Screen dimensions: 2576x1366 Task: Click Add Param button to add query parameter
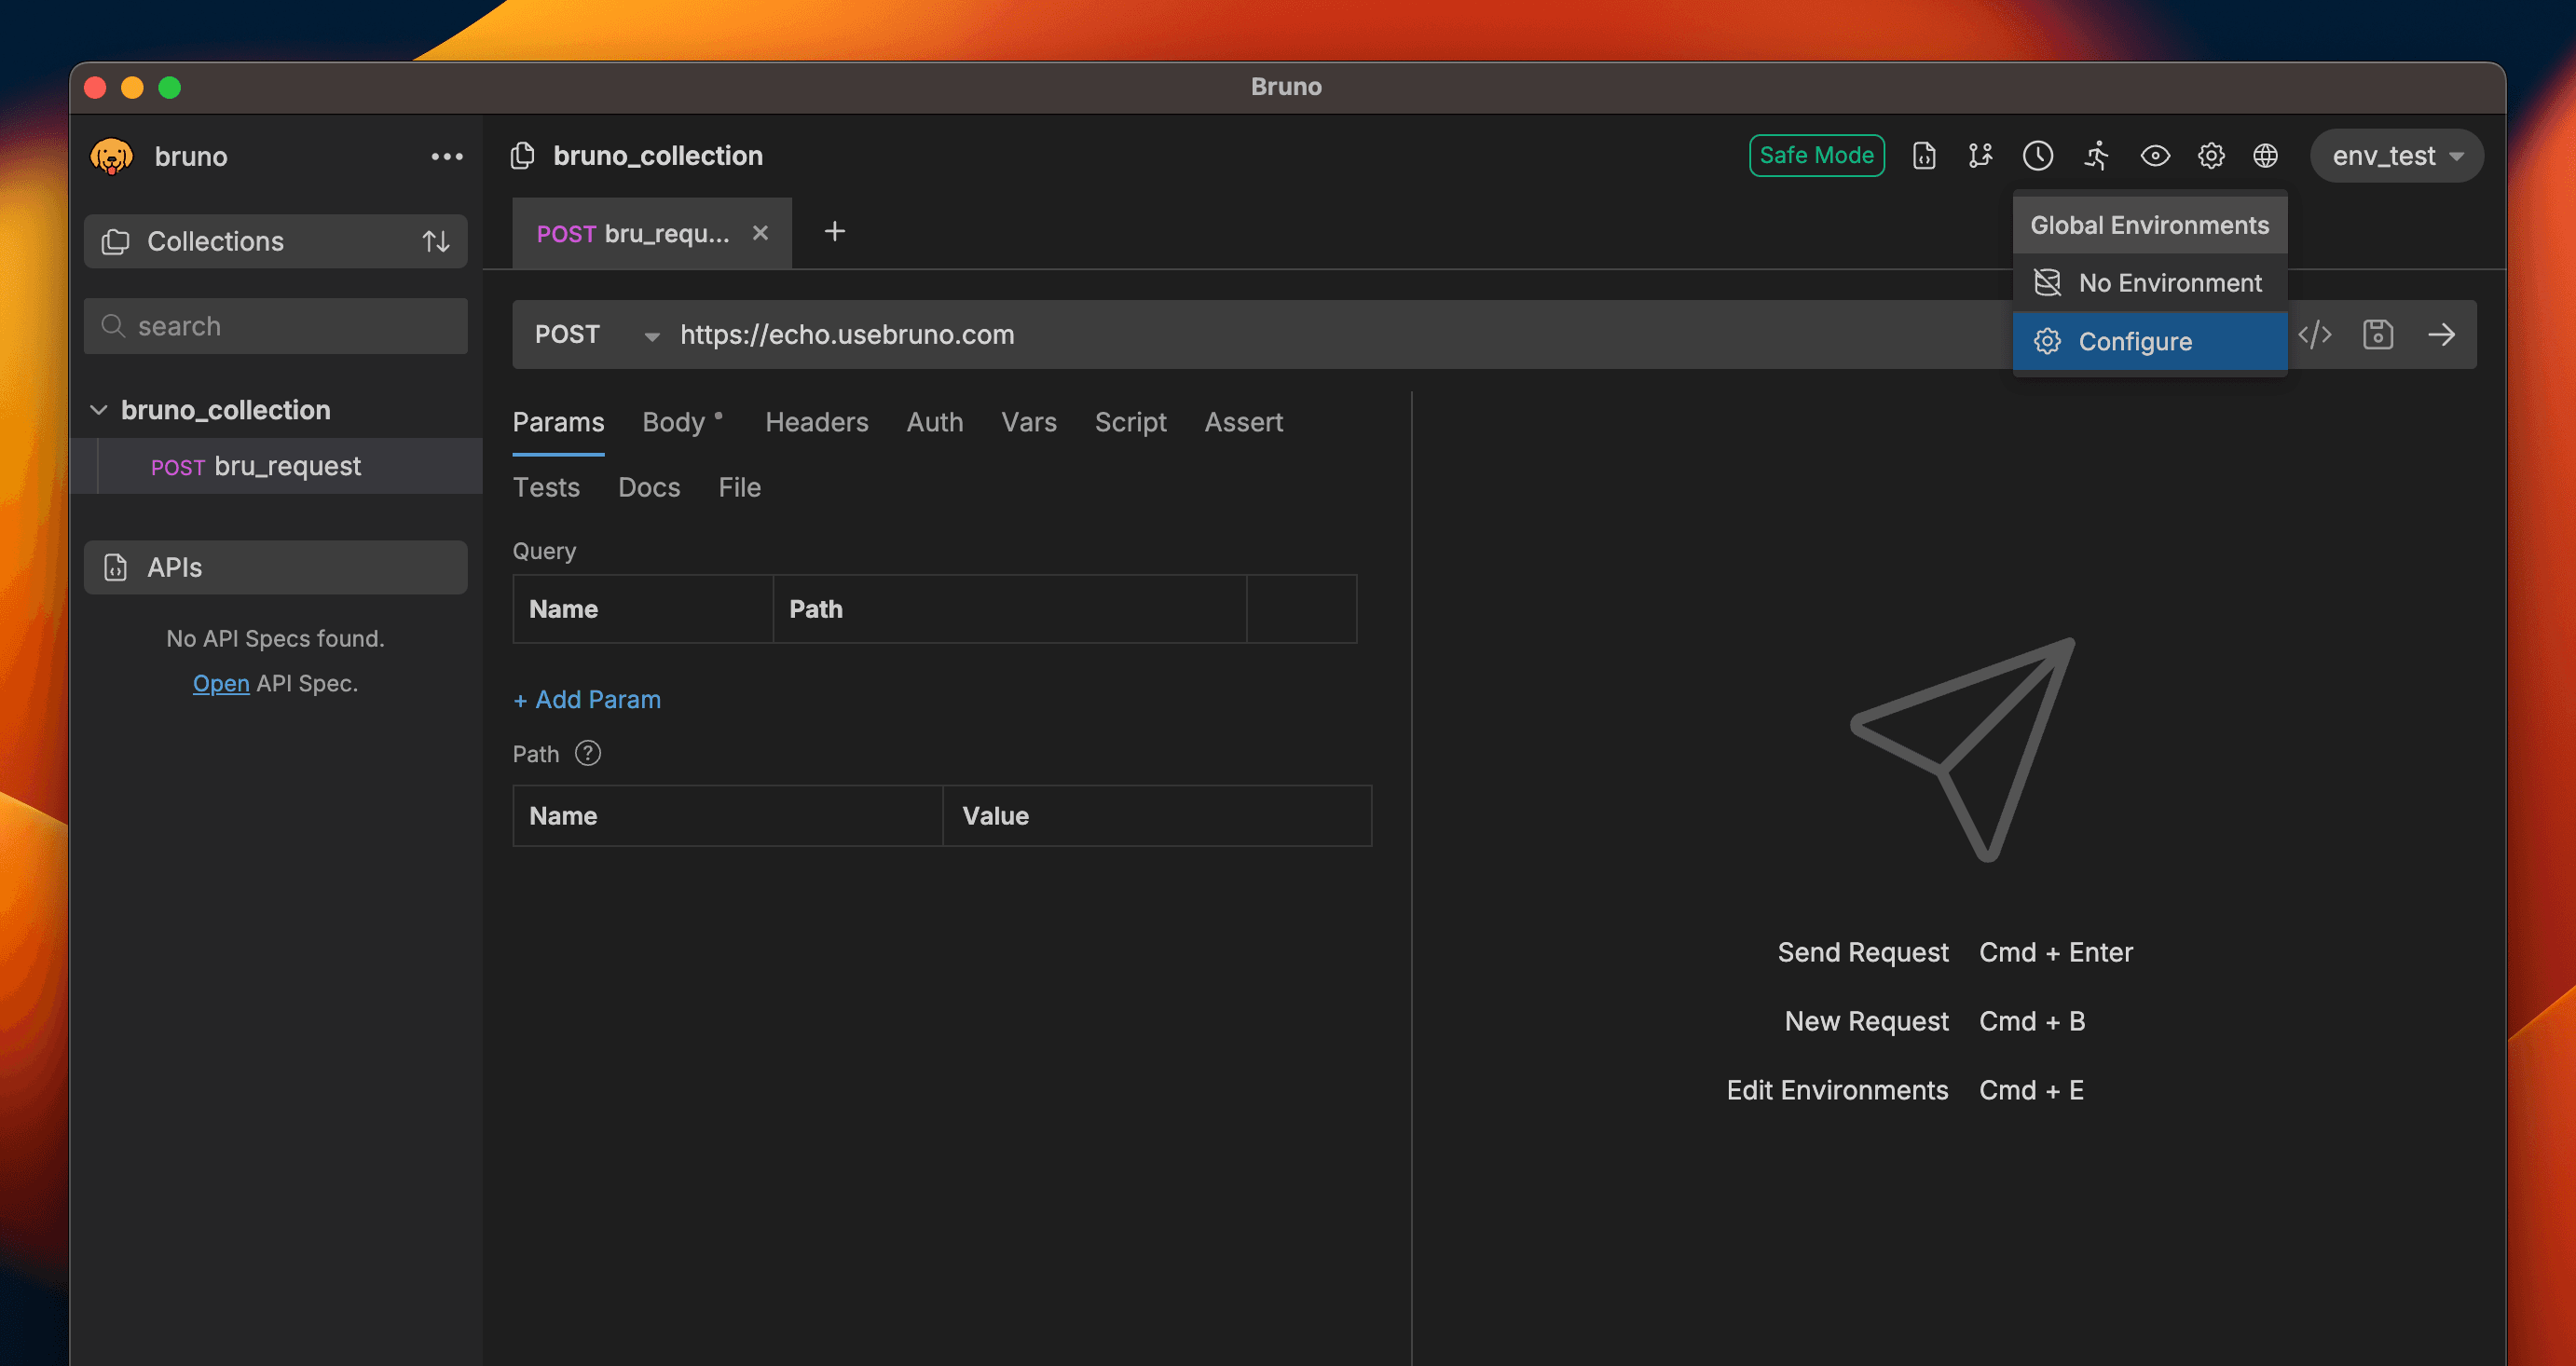coord(588,698)
